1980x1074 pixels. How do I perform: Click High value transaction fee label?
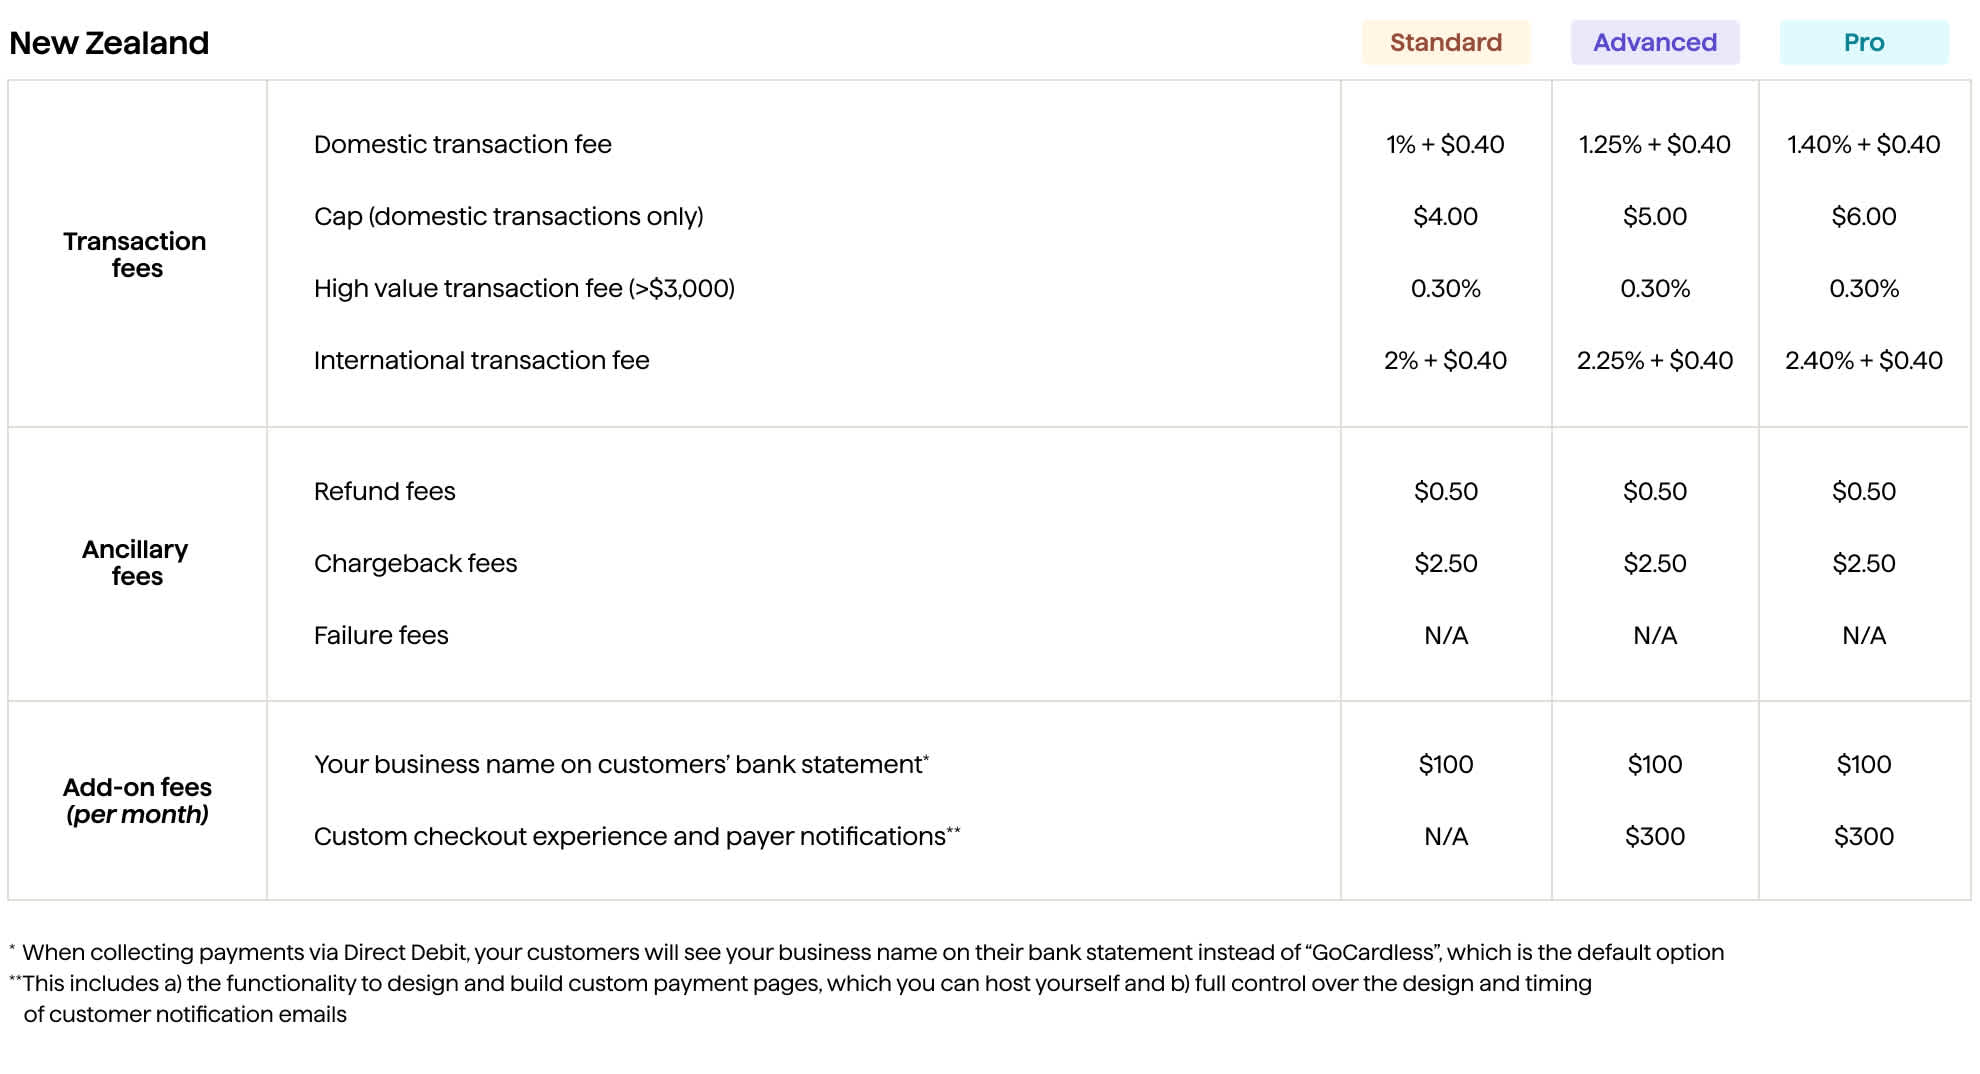[524, 289]
